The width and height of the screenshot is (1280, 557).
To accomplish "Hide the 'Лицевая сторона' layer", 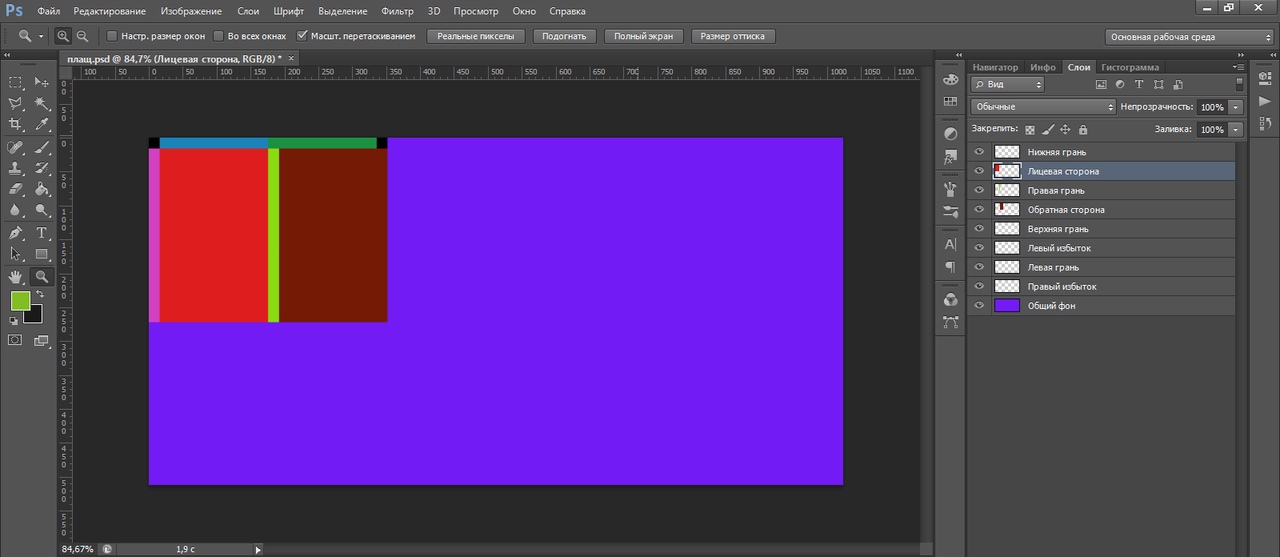I will click(979, 171).
